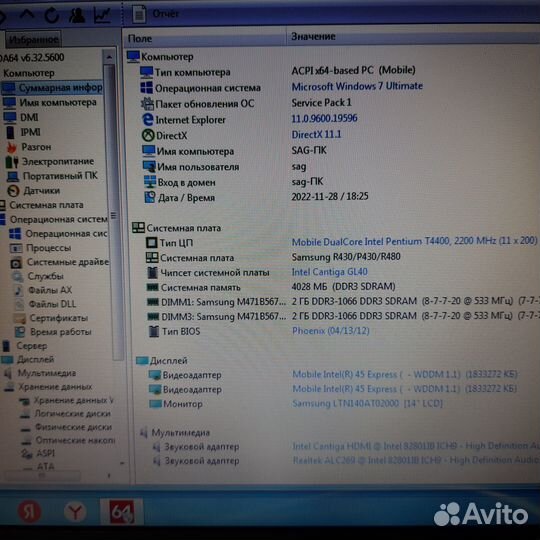Screen dimensions: 540x540
Task: Click the Портативный ПК laptop icon
Action: coord(13,176)
